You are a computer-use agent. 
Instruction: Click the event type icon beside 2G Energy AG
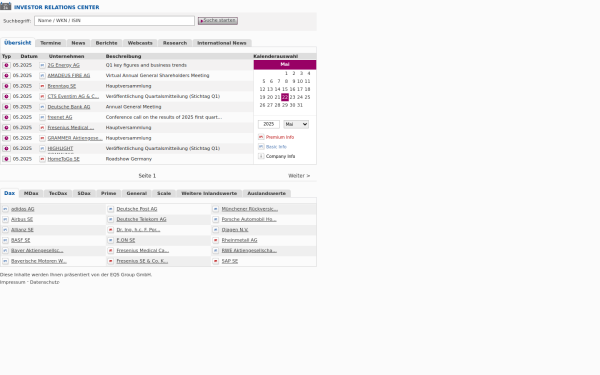pos(6,65)
